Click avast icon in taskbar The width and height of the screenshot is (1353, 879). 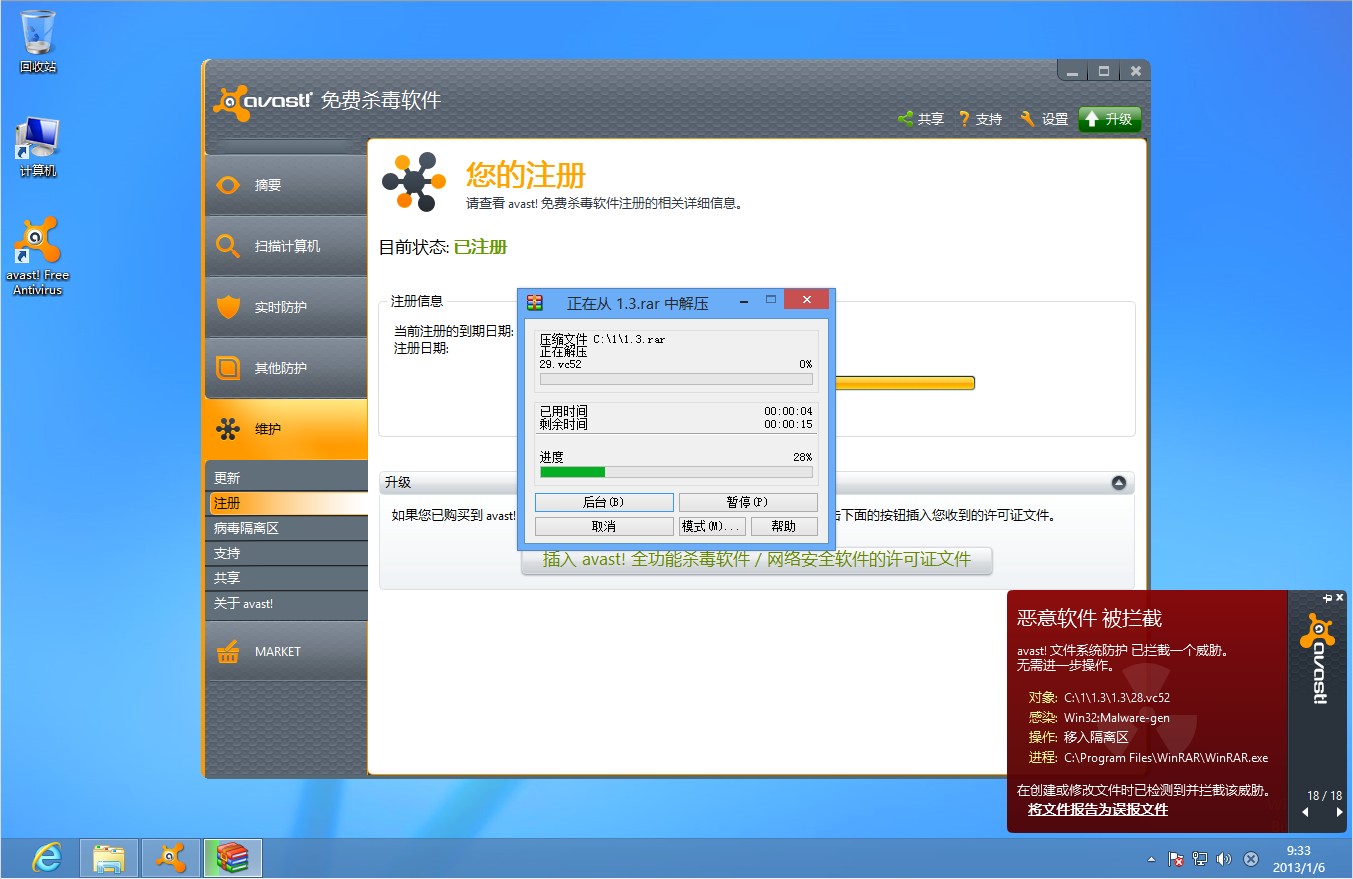click(171, 858)
